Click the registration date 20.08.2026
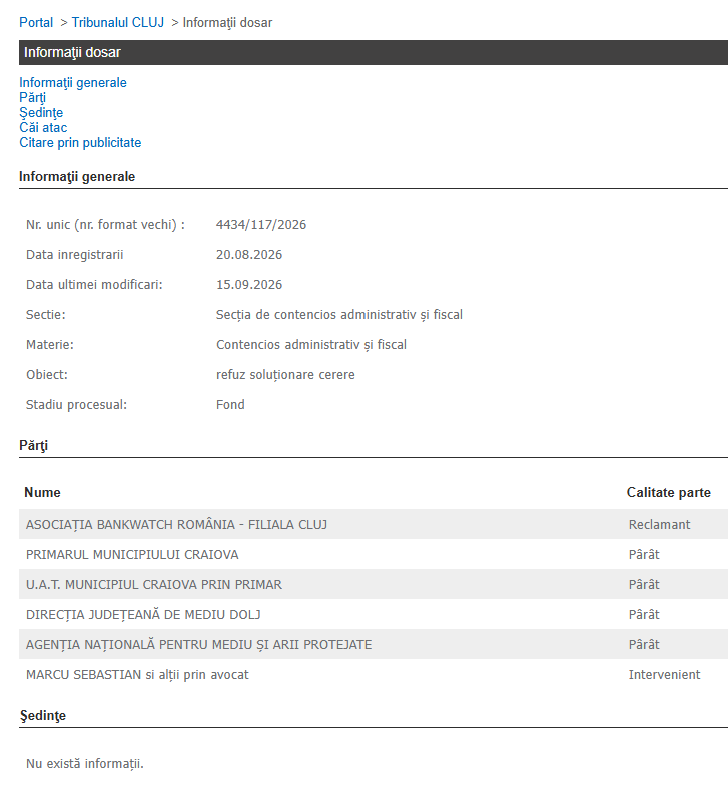The width and height of the screenshot is (728, 794). [249, 255]
